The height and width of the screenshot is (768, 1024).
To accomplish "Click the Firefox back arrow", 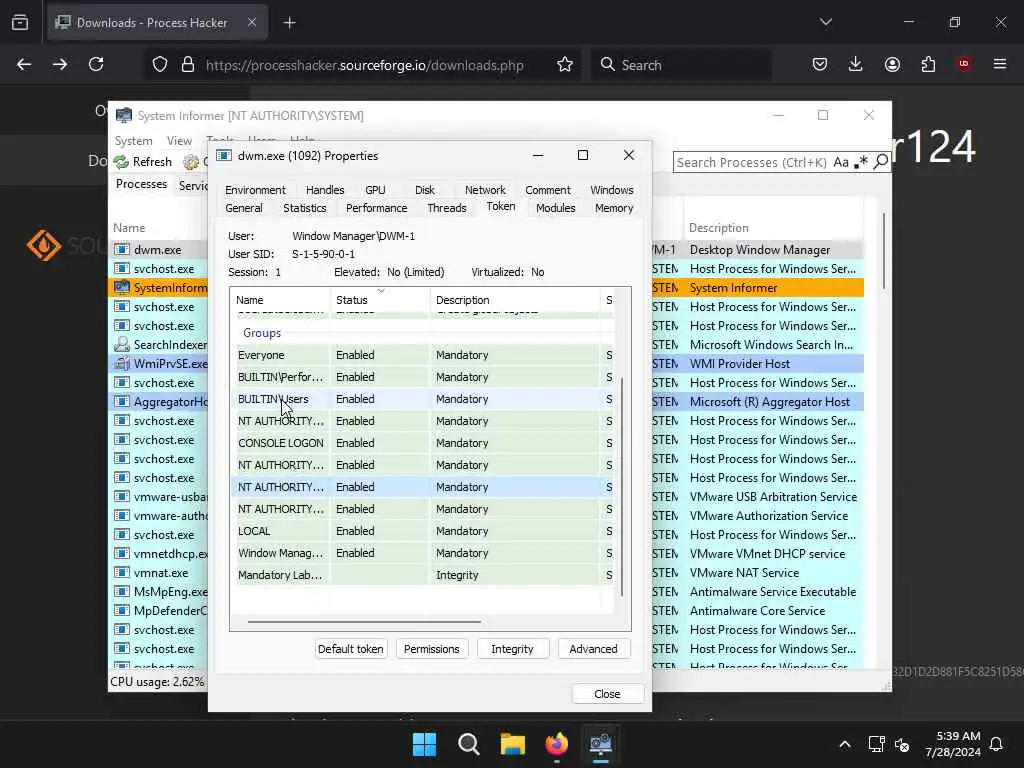I will pos(24,64).
